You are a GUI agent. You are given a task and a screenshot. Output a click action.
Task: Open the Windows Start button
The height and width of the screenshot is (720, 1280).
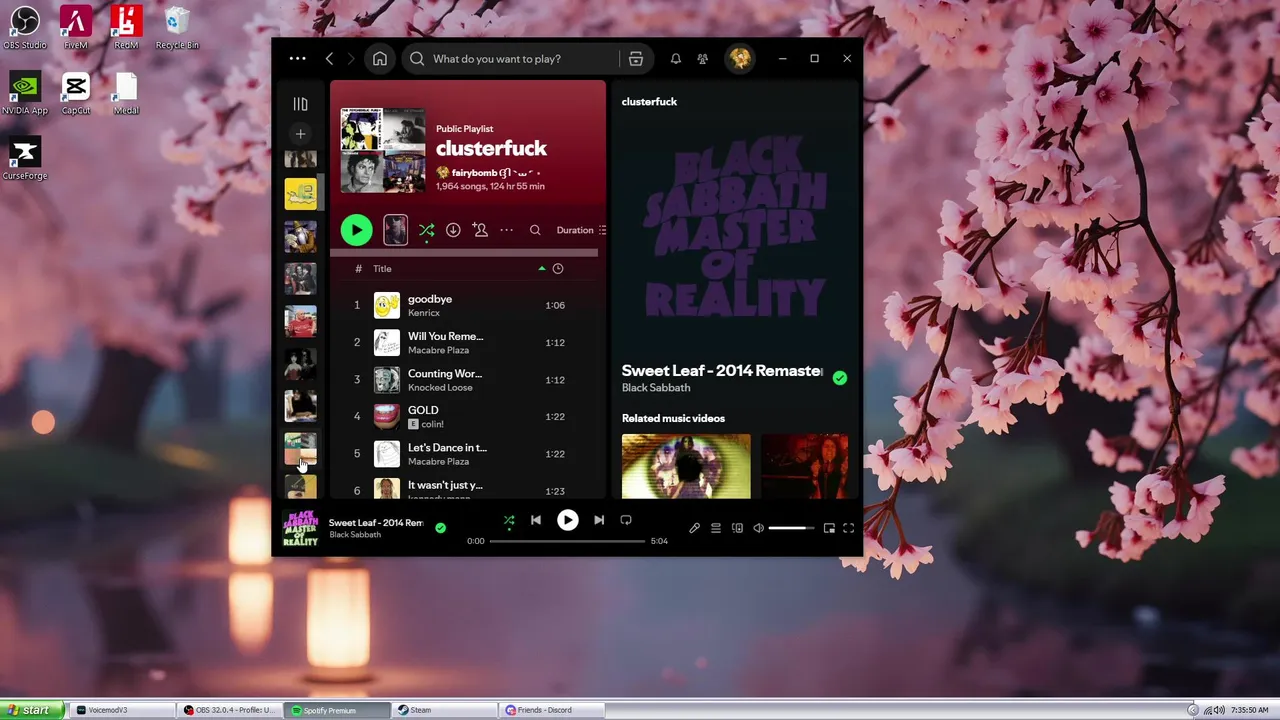point(32,710)
